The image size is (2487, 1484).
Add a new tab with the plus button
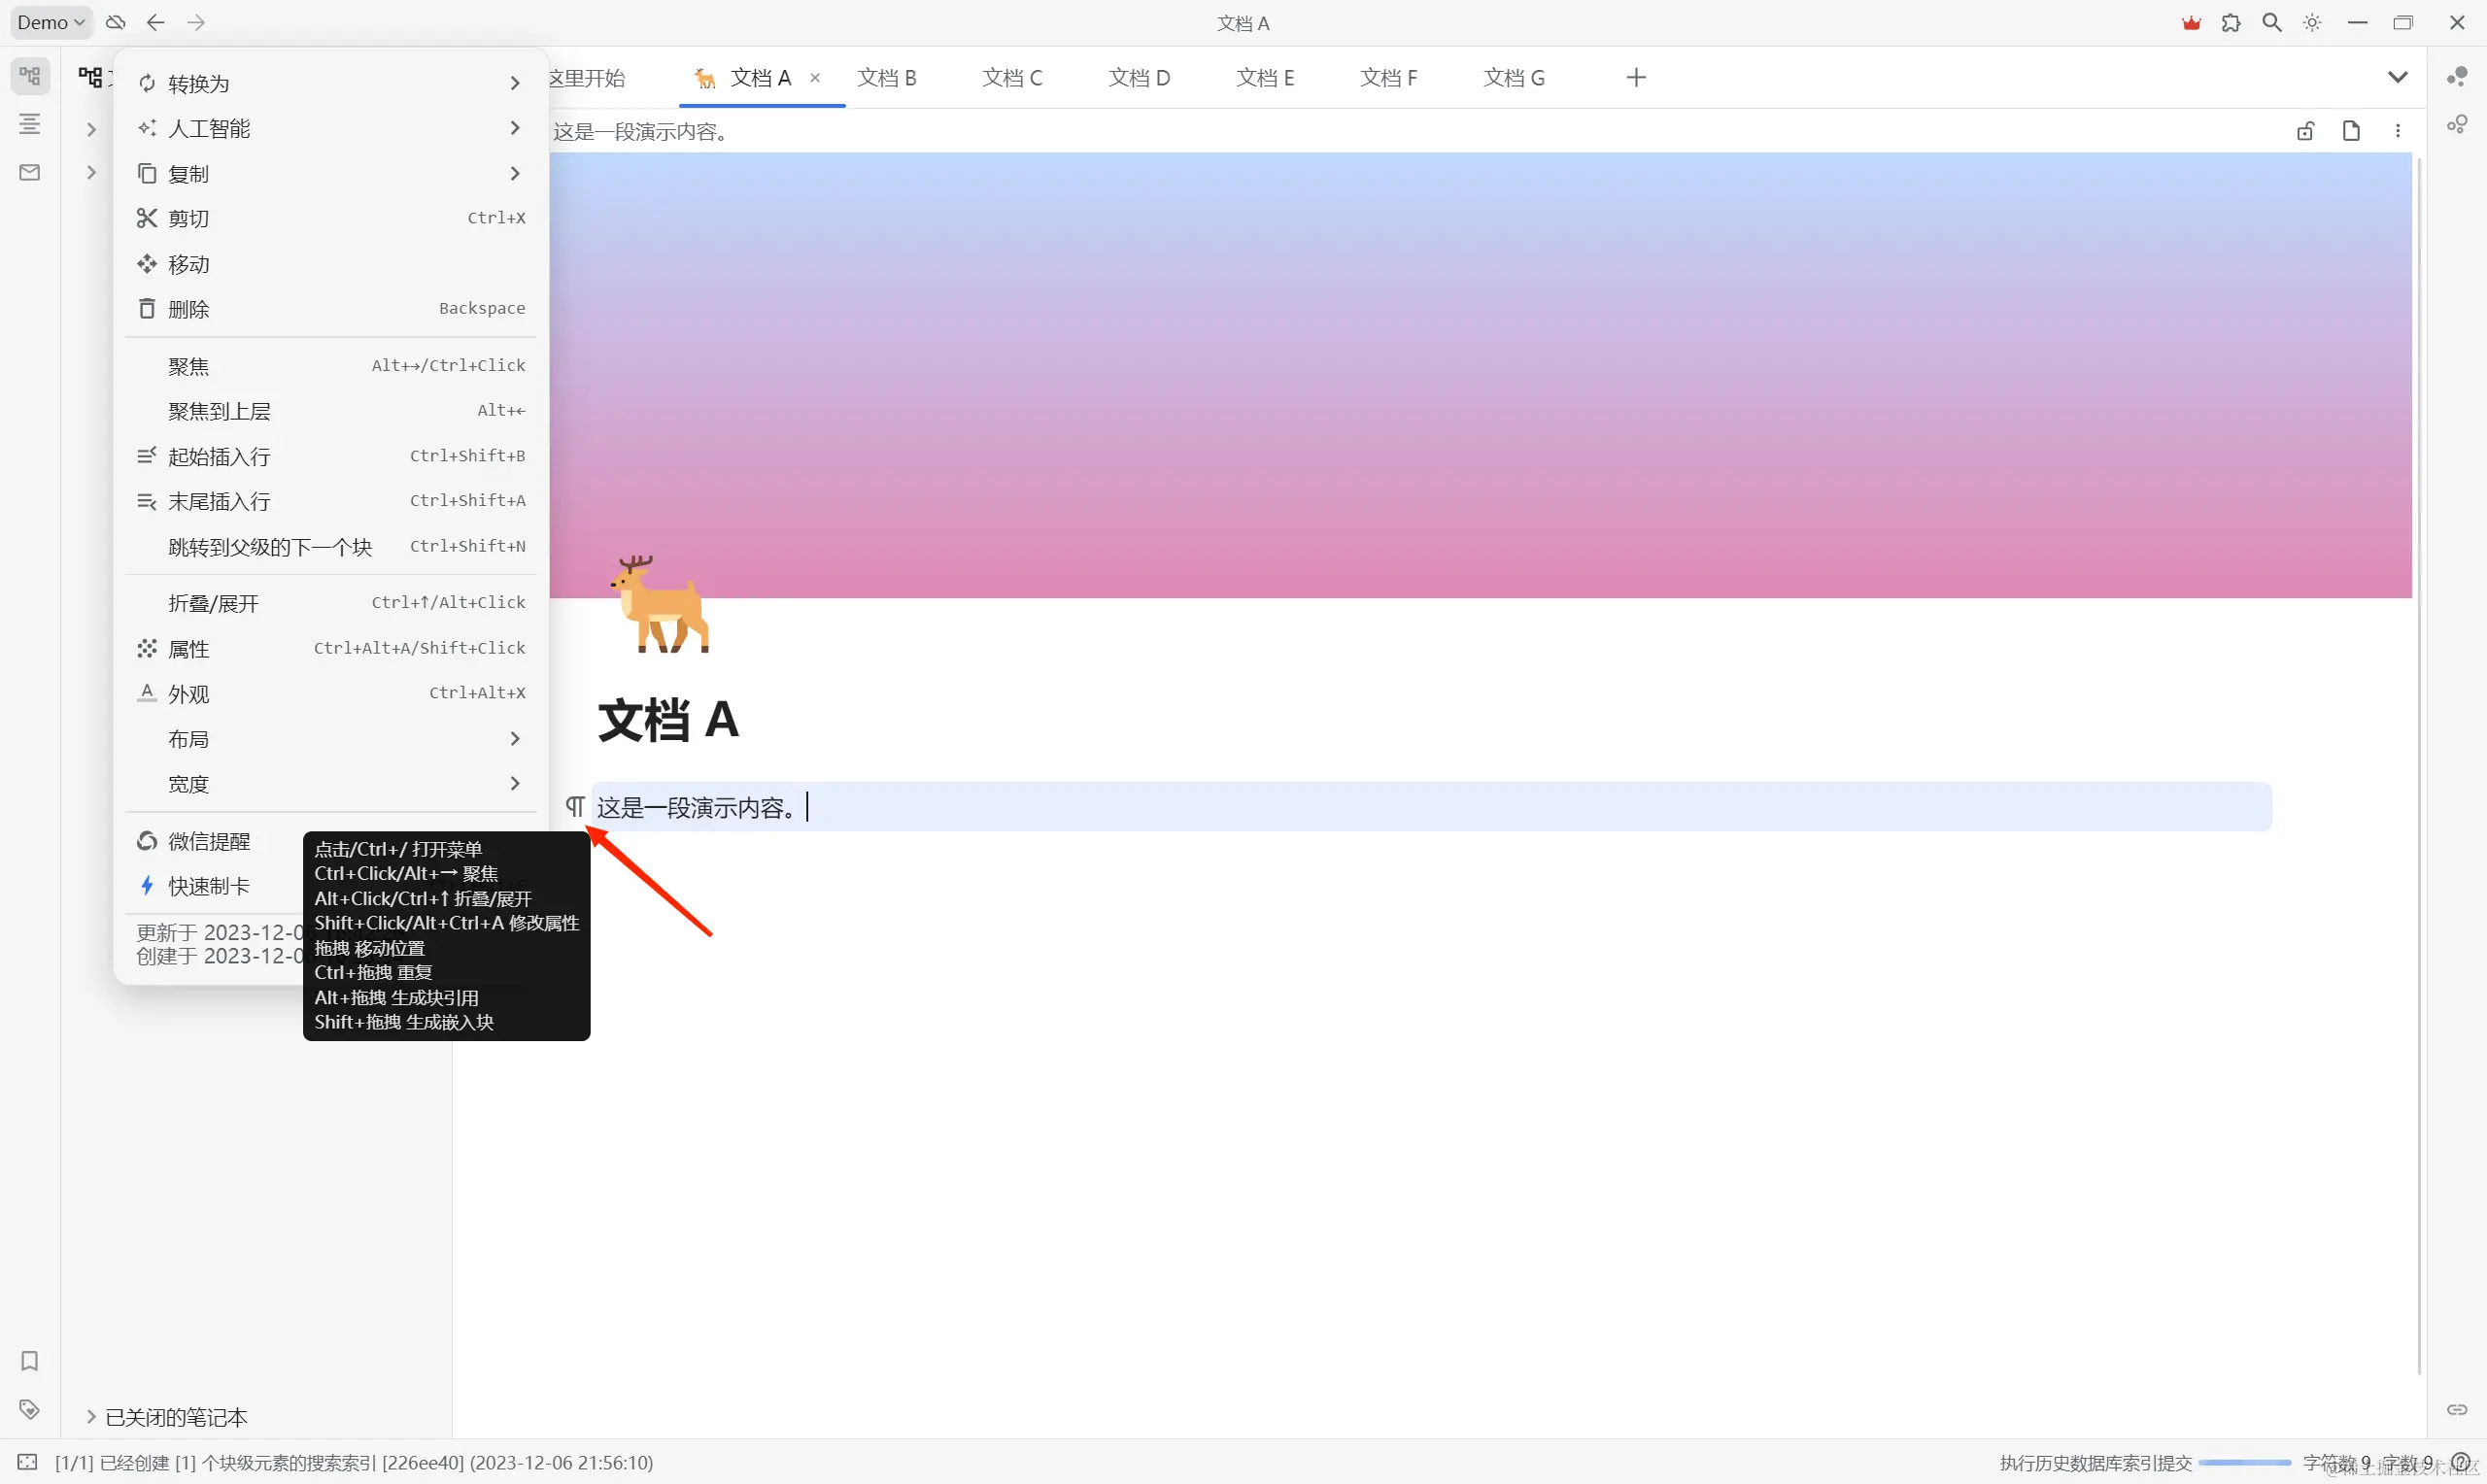tap(1636, 78)
